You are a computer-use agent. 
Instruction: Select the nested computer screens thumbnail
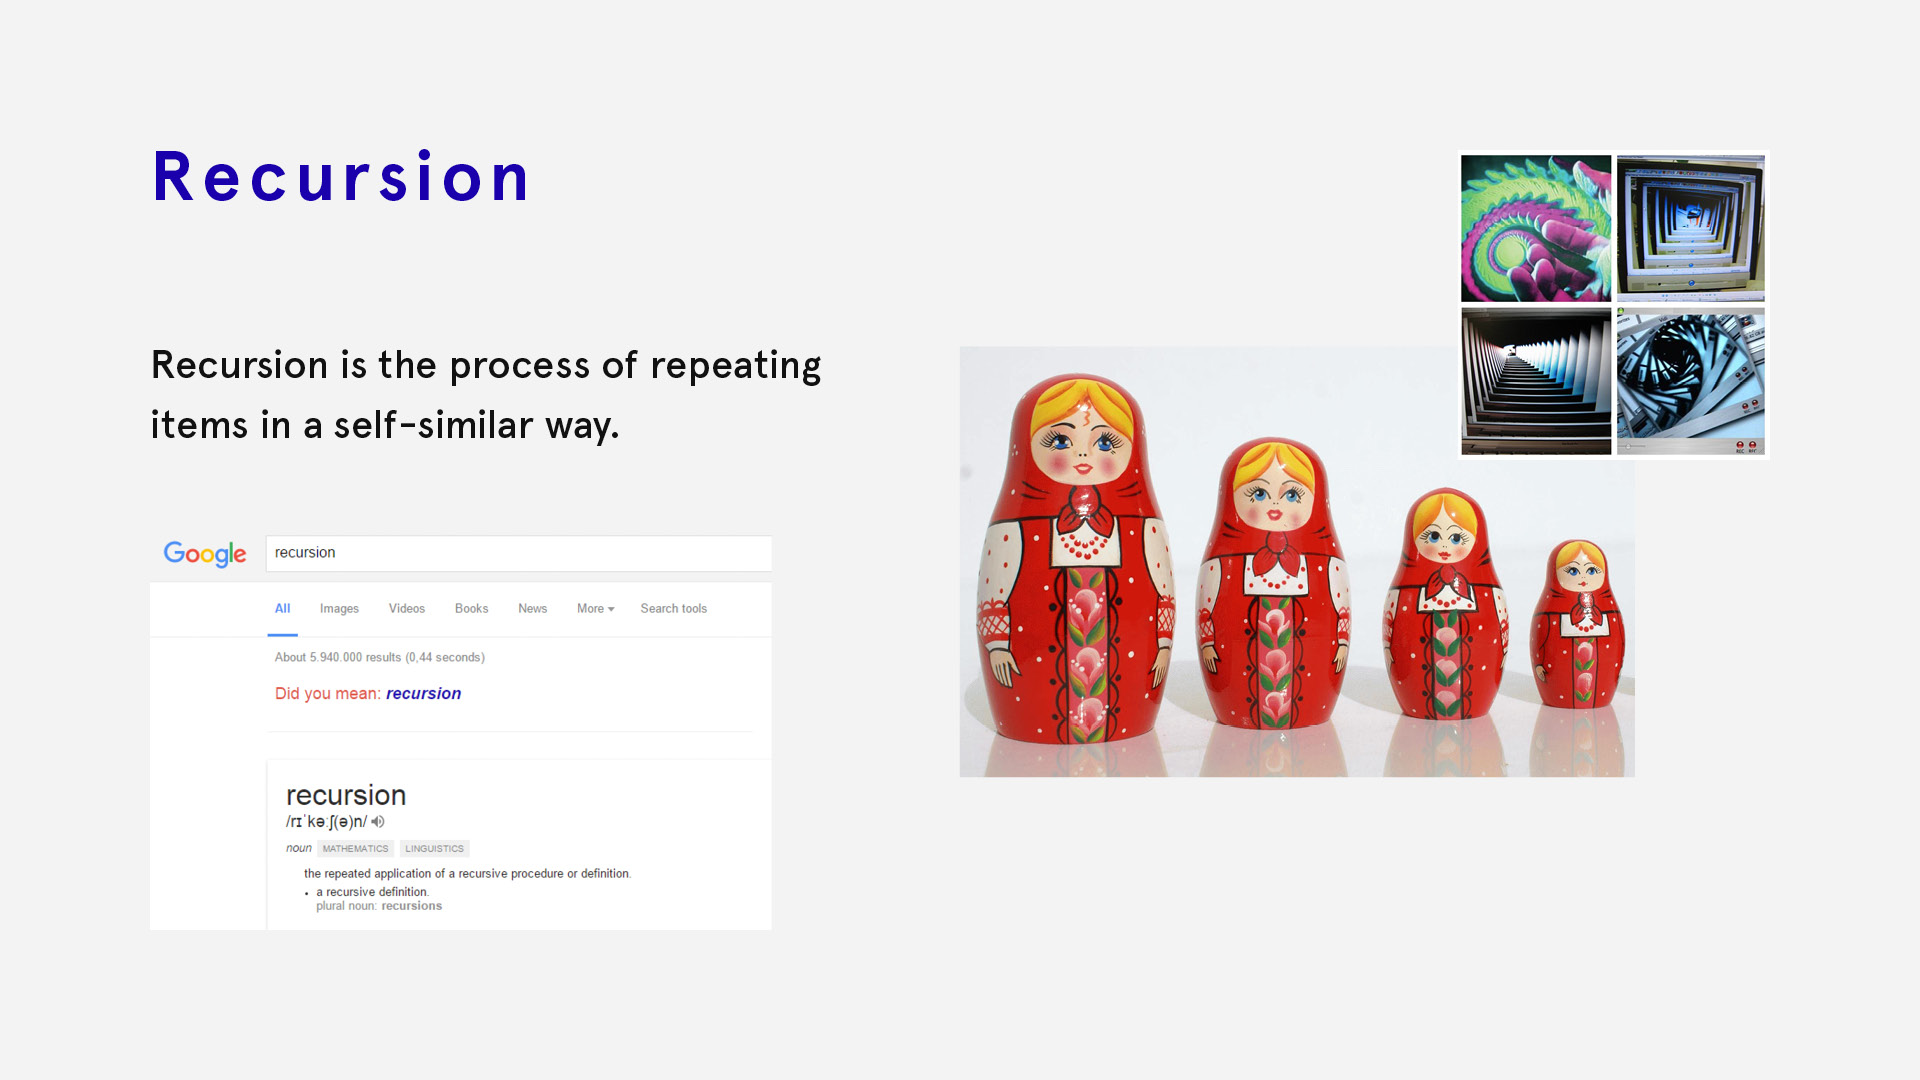tap(1690, 228)
